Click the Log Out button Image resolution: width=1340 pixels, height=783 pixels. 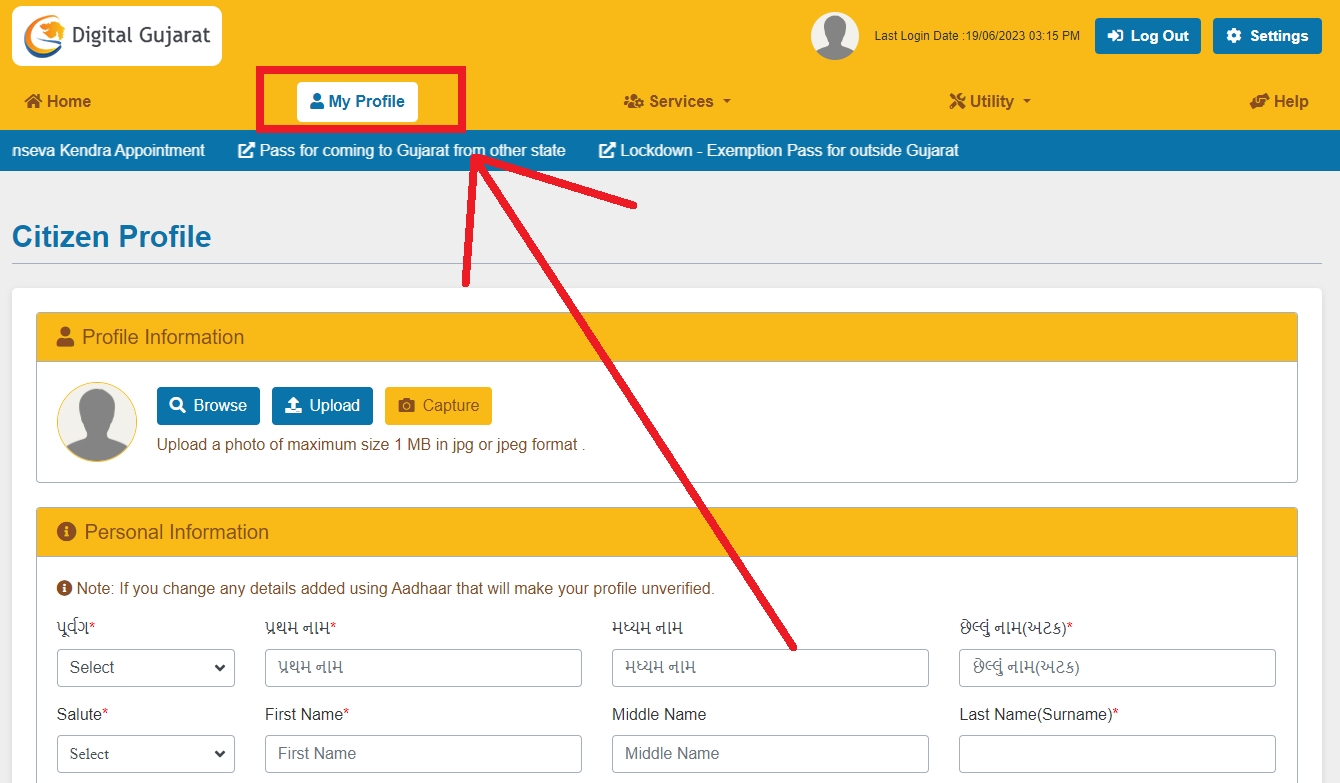pyautogui.click(x=1148, y=36)
